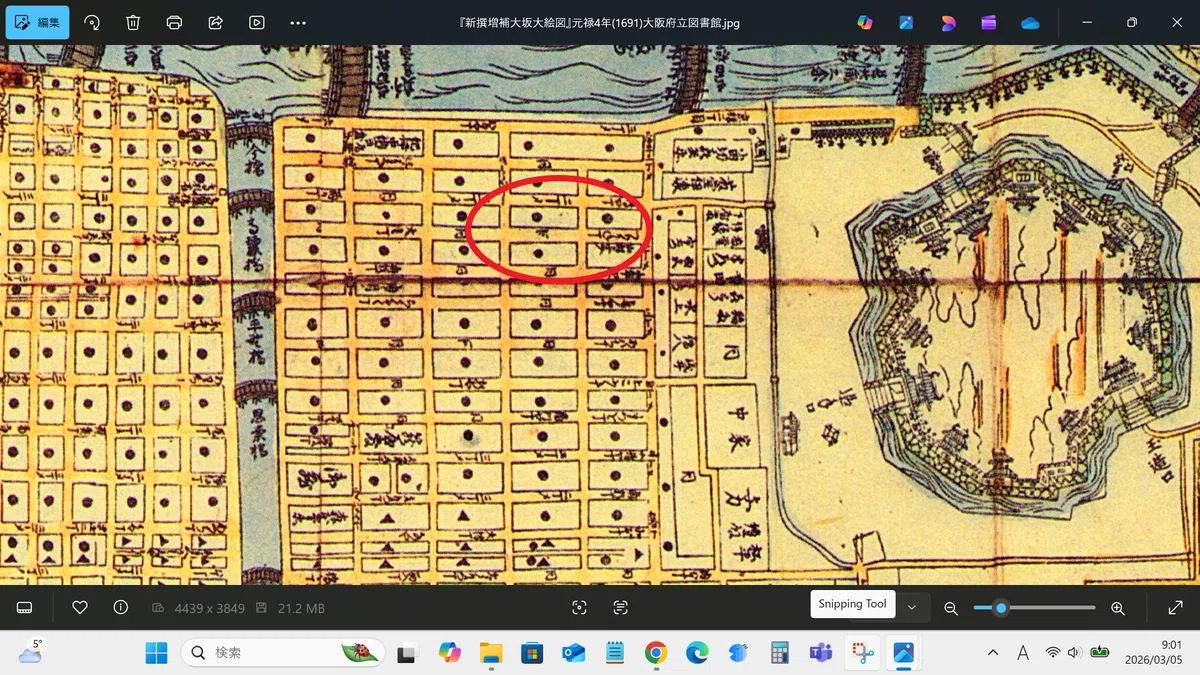
Task: Open the Windows Start menu
Action: pos(157,653)
